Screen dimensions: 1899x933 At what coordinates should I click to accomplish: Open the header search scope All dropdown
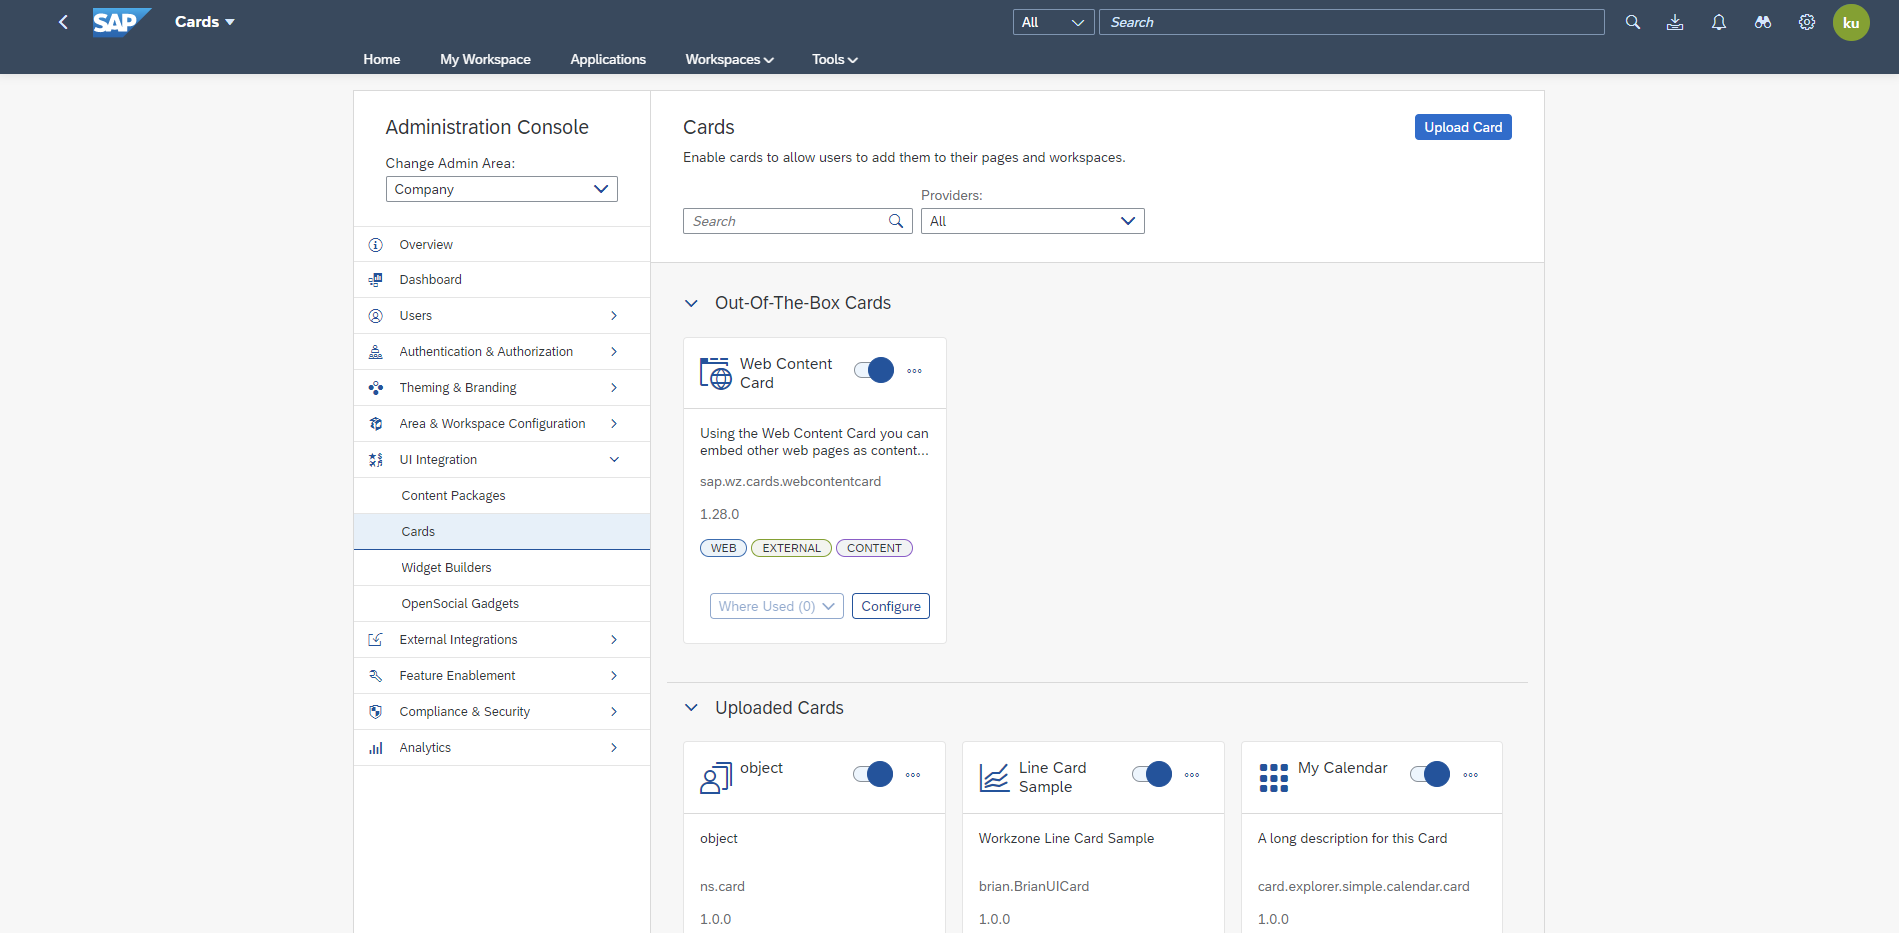point(1054,22)
